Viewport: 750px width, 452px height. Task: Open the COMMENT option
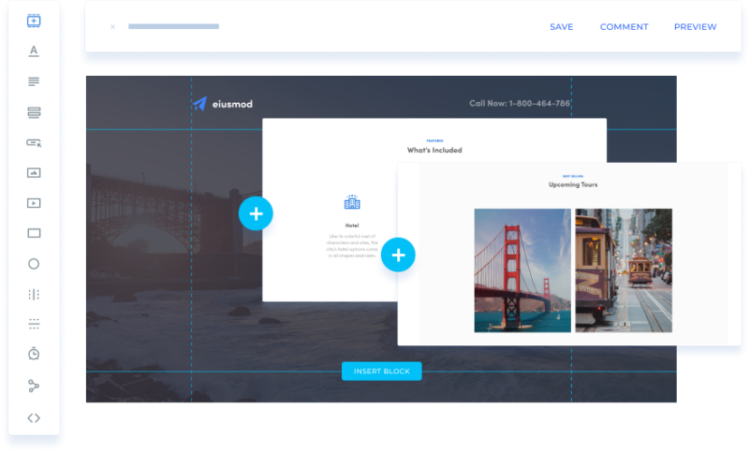tap(624, 27)
